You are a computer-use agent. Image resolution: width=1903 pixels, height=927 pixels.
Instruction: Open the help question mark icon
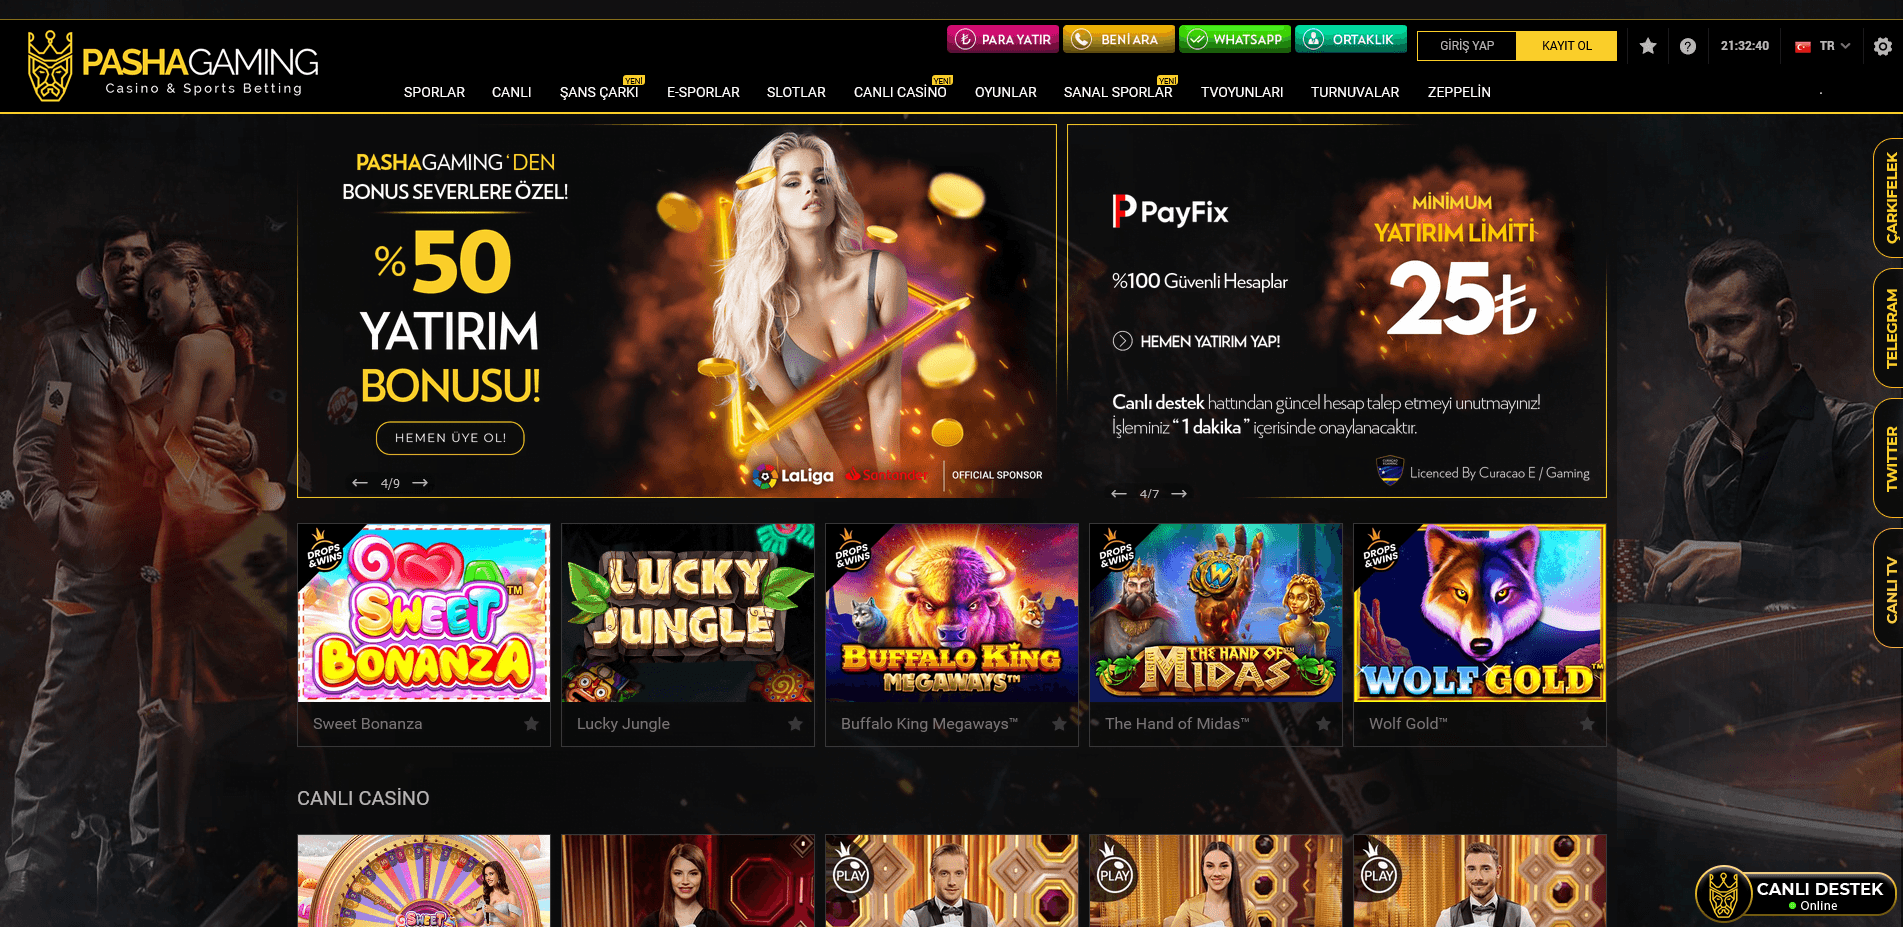1688,46
